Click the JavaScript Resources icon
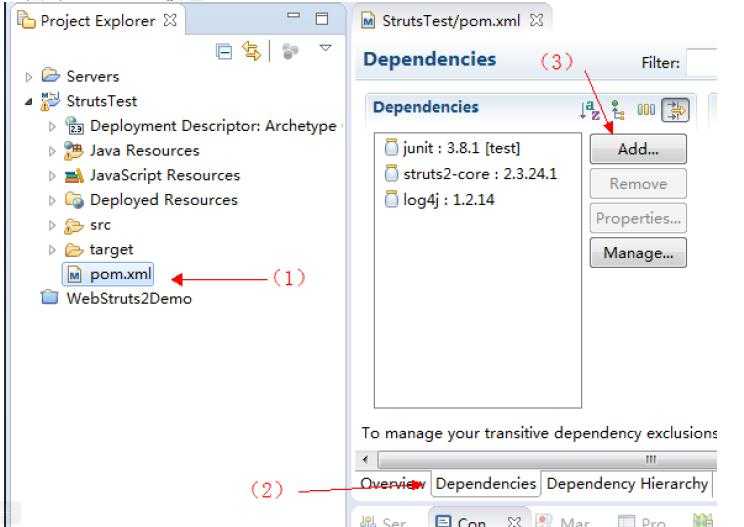Screen dimensions: 744x527 coord(74,176)
